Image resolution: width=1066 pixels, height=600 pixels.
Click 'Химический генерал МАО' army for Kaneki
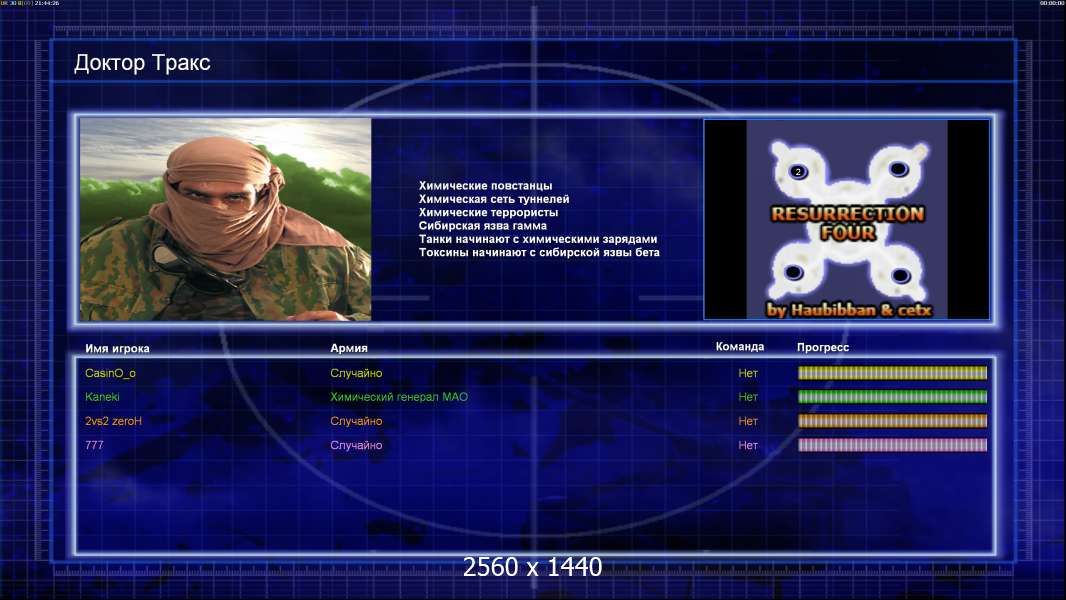pos(399,397)
